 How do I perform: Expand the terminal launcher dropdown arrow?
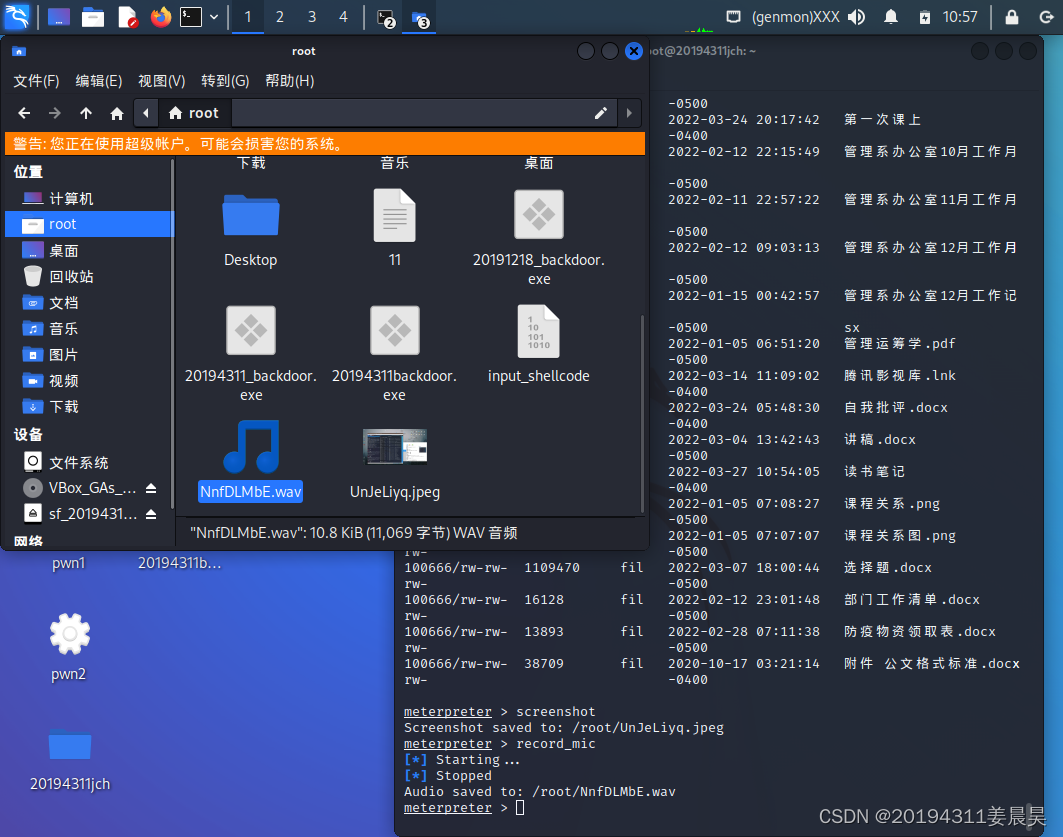point(214,17)
